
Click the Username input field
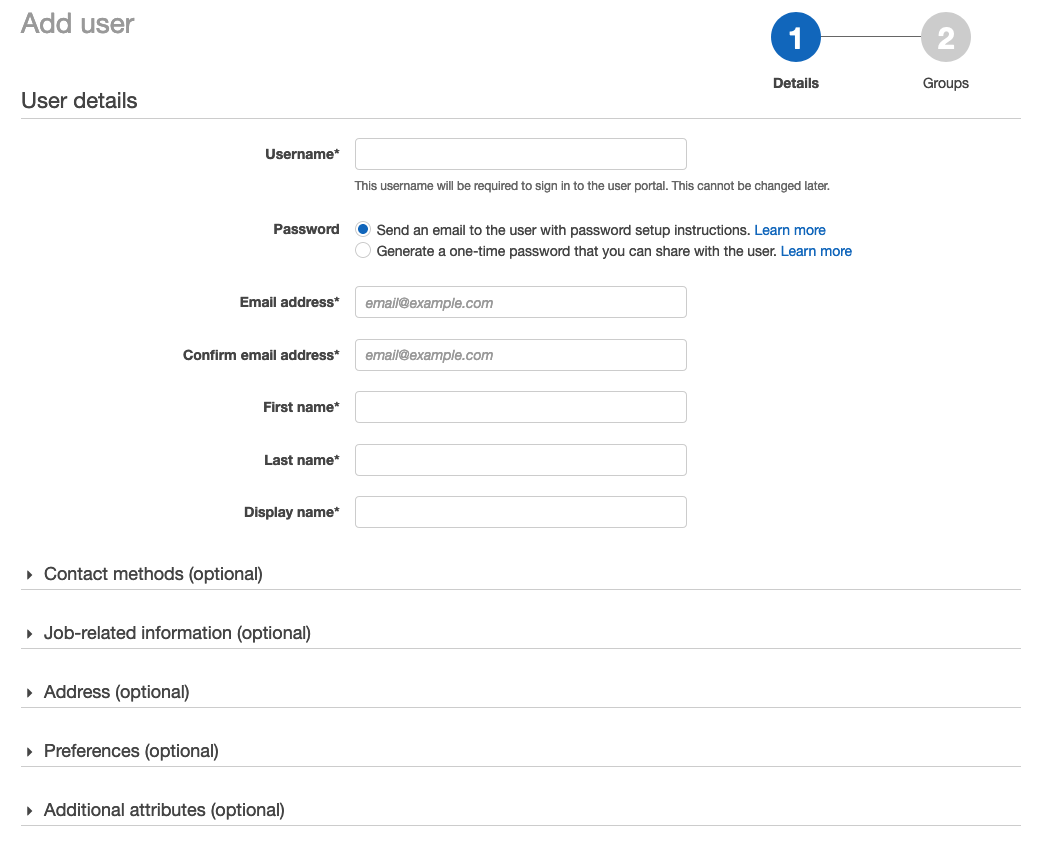[520, 154]
